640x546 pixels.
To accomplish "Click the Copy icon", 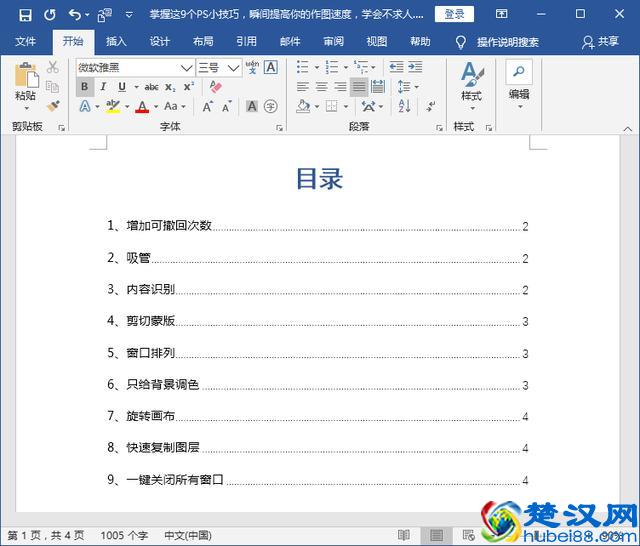I will (53, 87).
